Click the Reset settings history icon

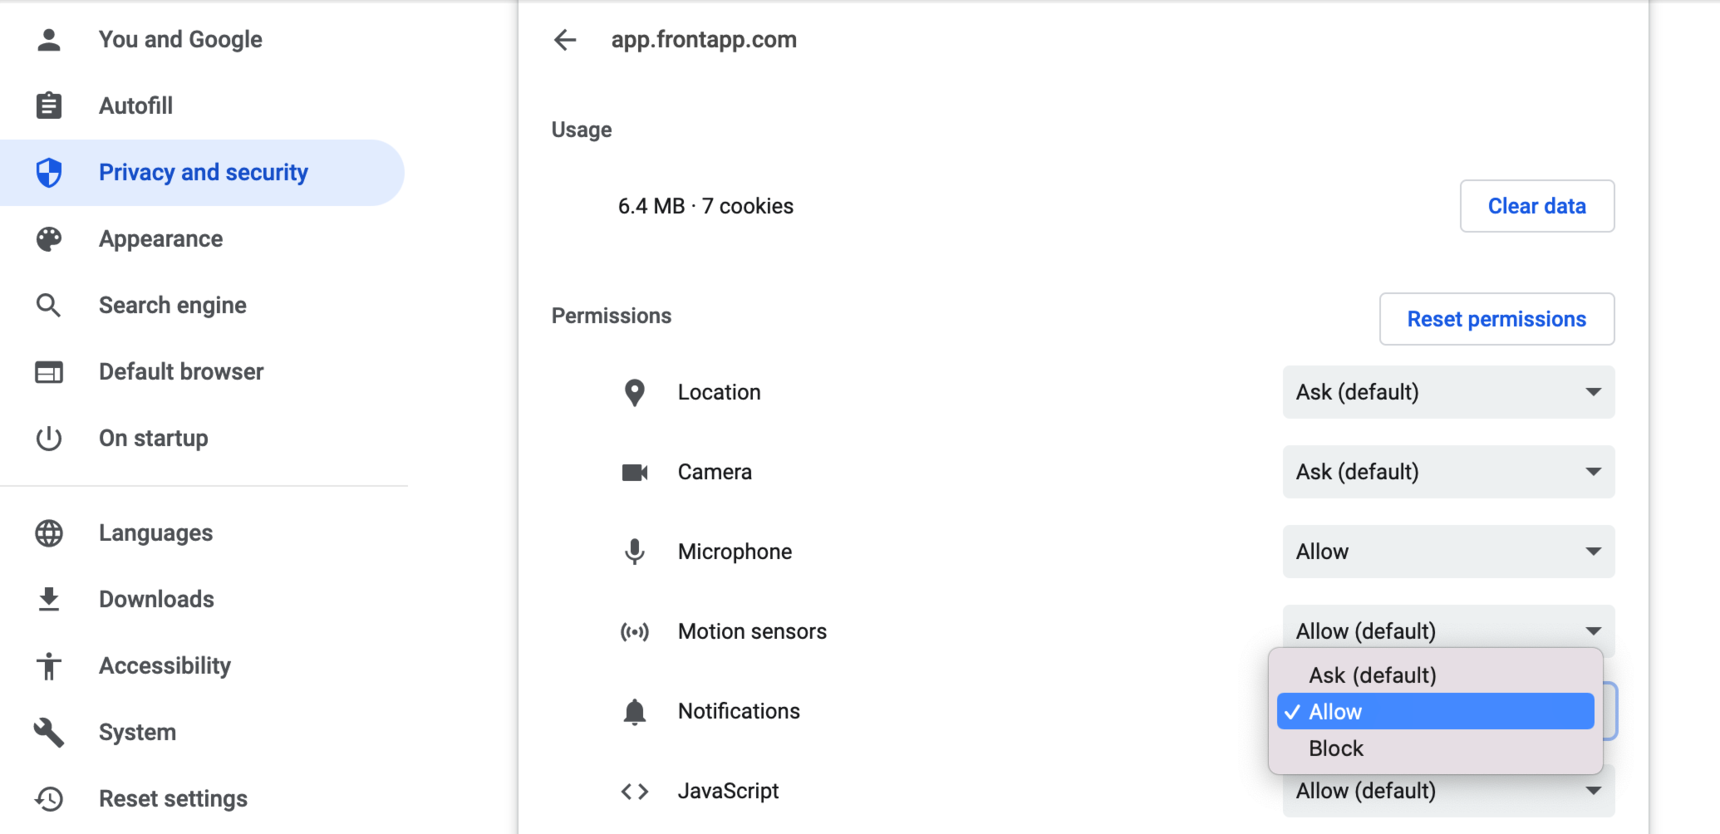[49, 799]
